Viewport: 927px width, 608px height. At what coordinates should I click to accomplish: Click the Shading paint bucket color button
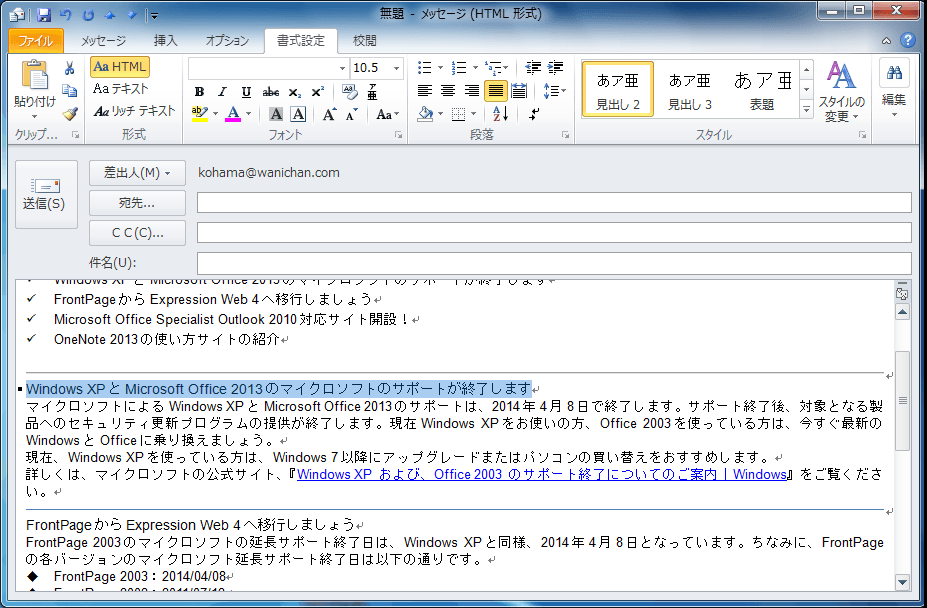point(425,114)
